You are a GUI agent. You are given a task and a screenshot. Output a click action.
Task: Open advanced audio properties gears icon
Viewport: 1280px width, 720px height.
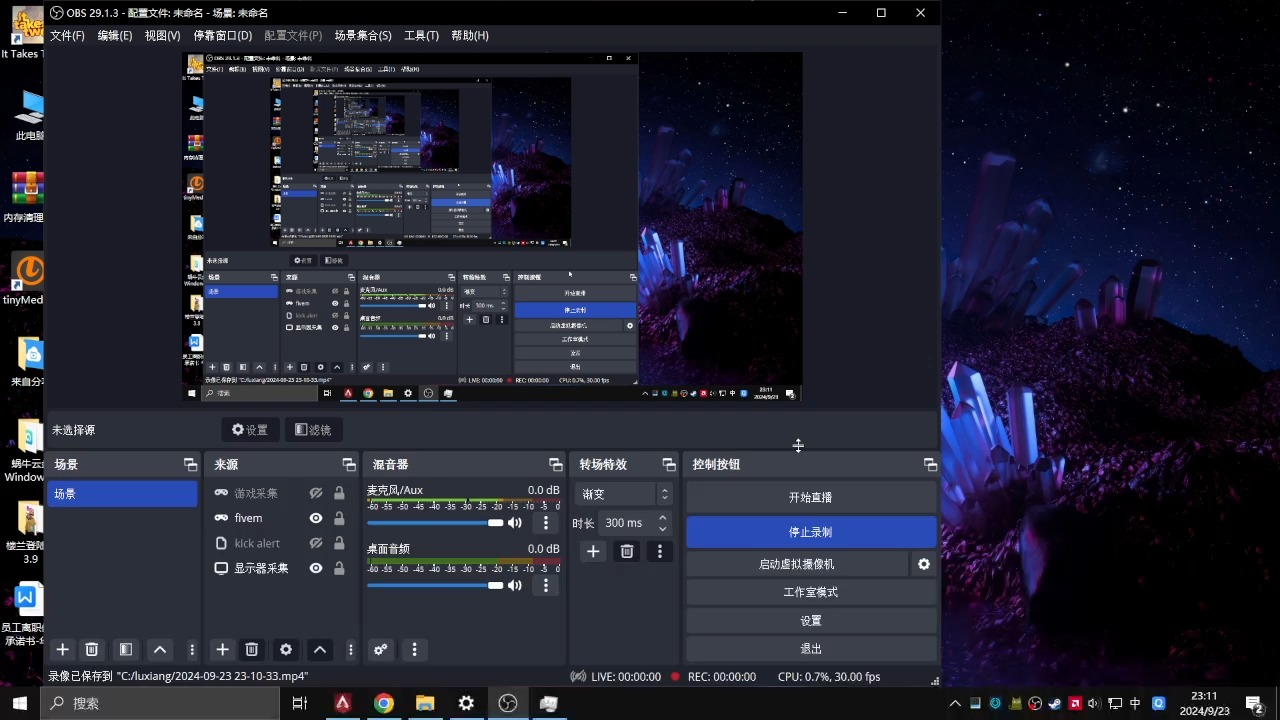[381, 650]
